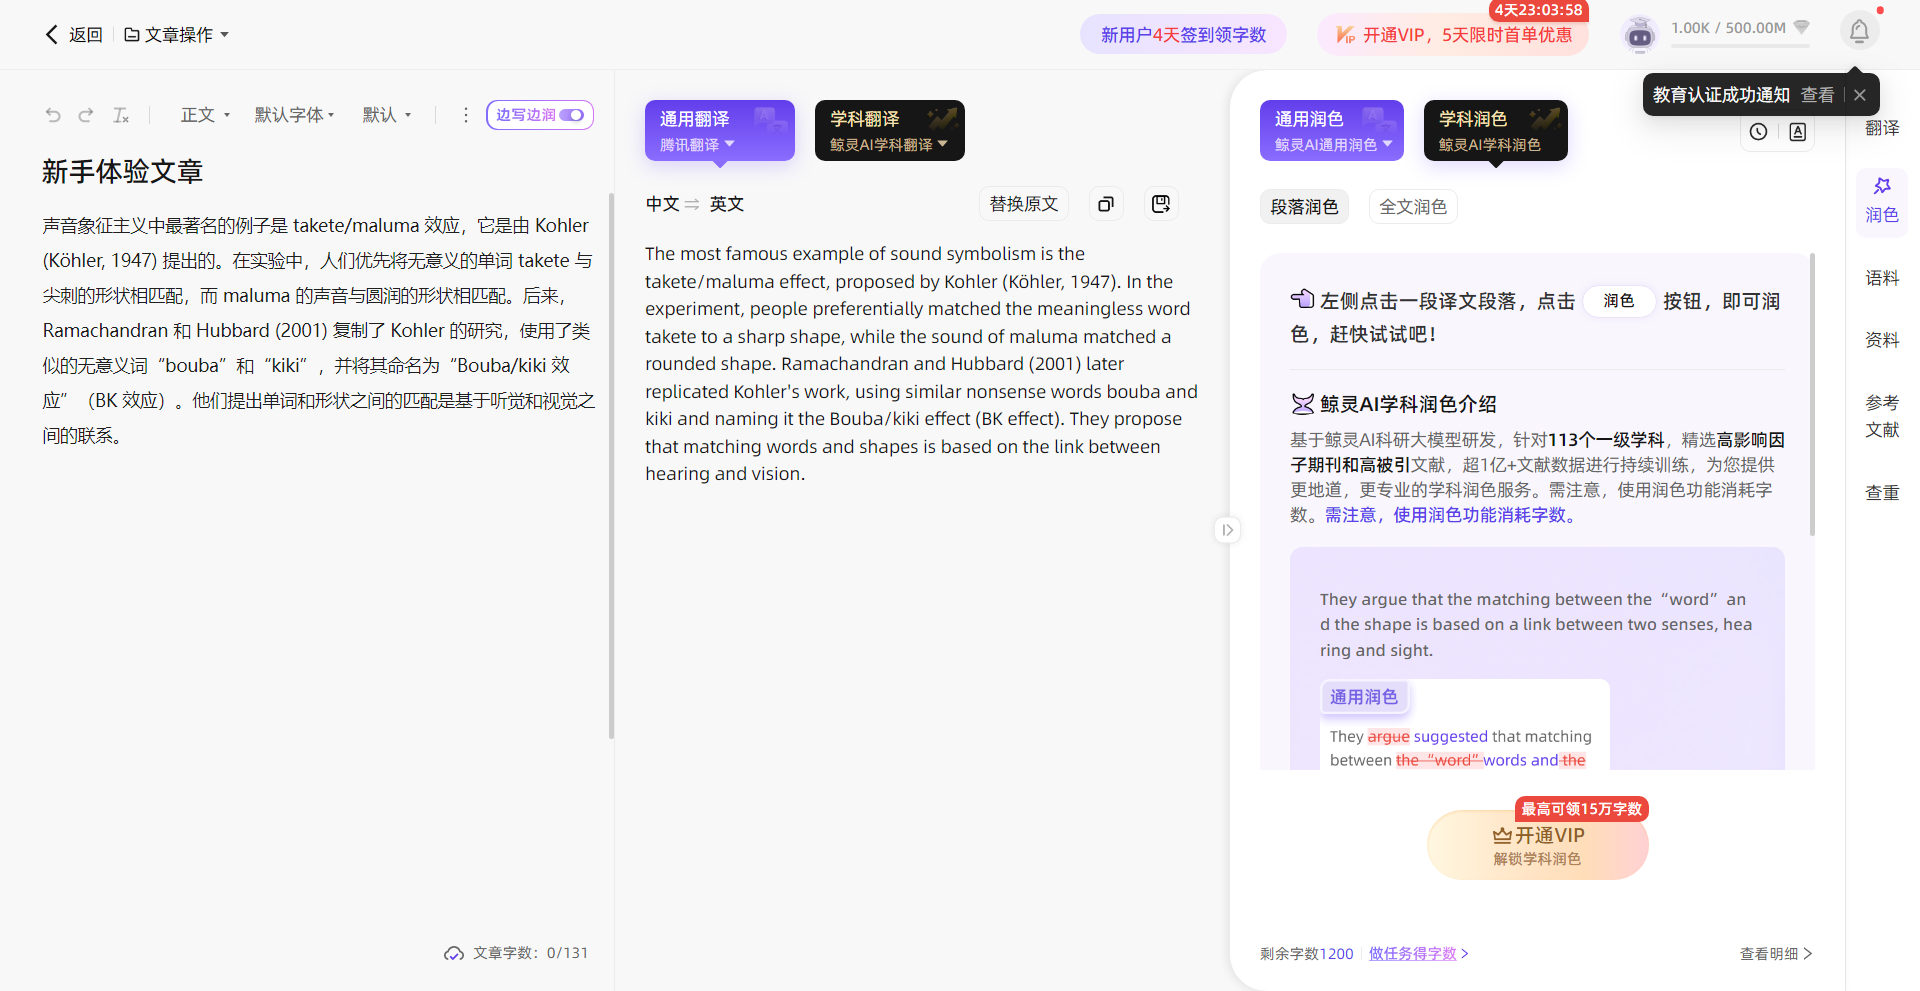Open the more options vertical dots
The image size is (1920, 991).
click(465, 115)
